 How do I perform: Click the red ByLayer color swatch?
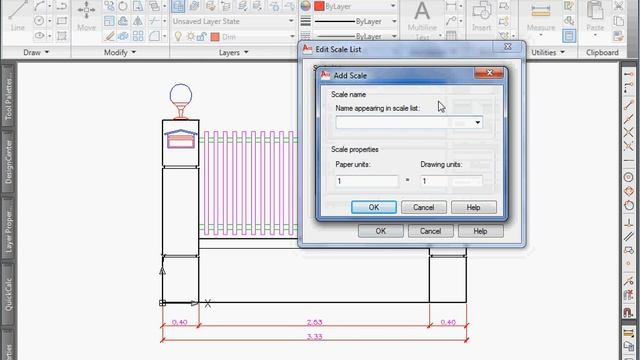pos(319,6)
